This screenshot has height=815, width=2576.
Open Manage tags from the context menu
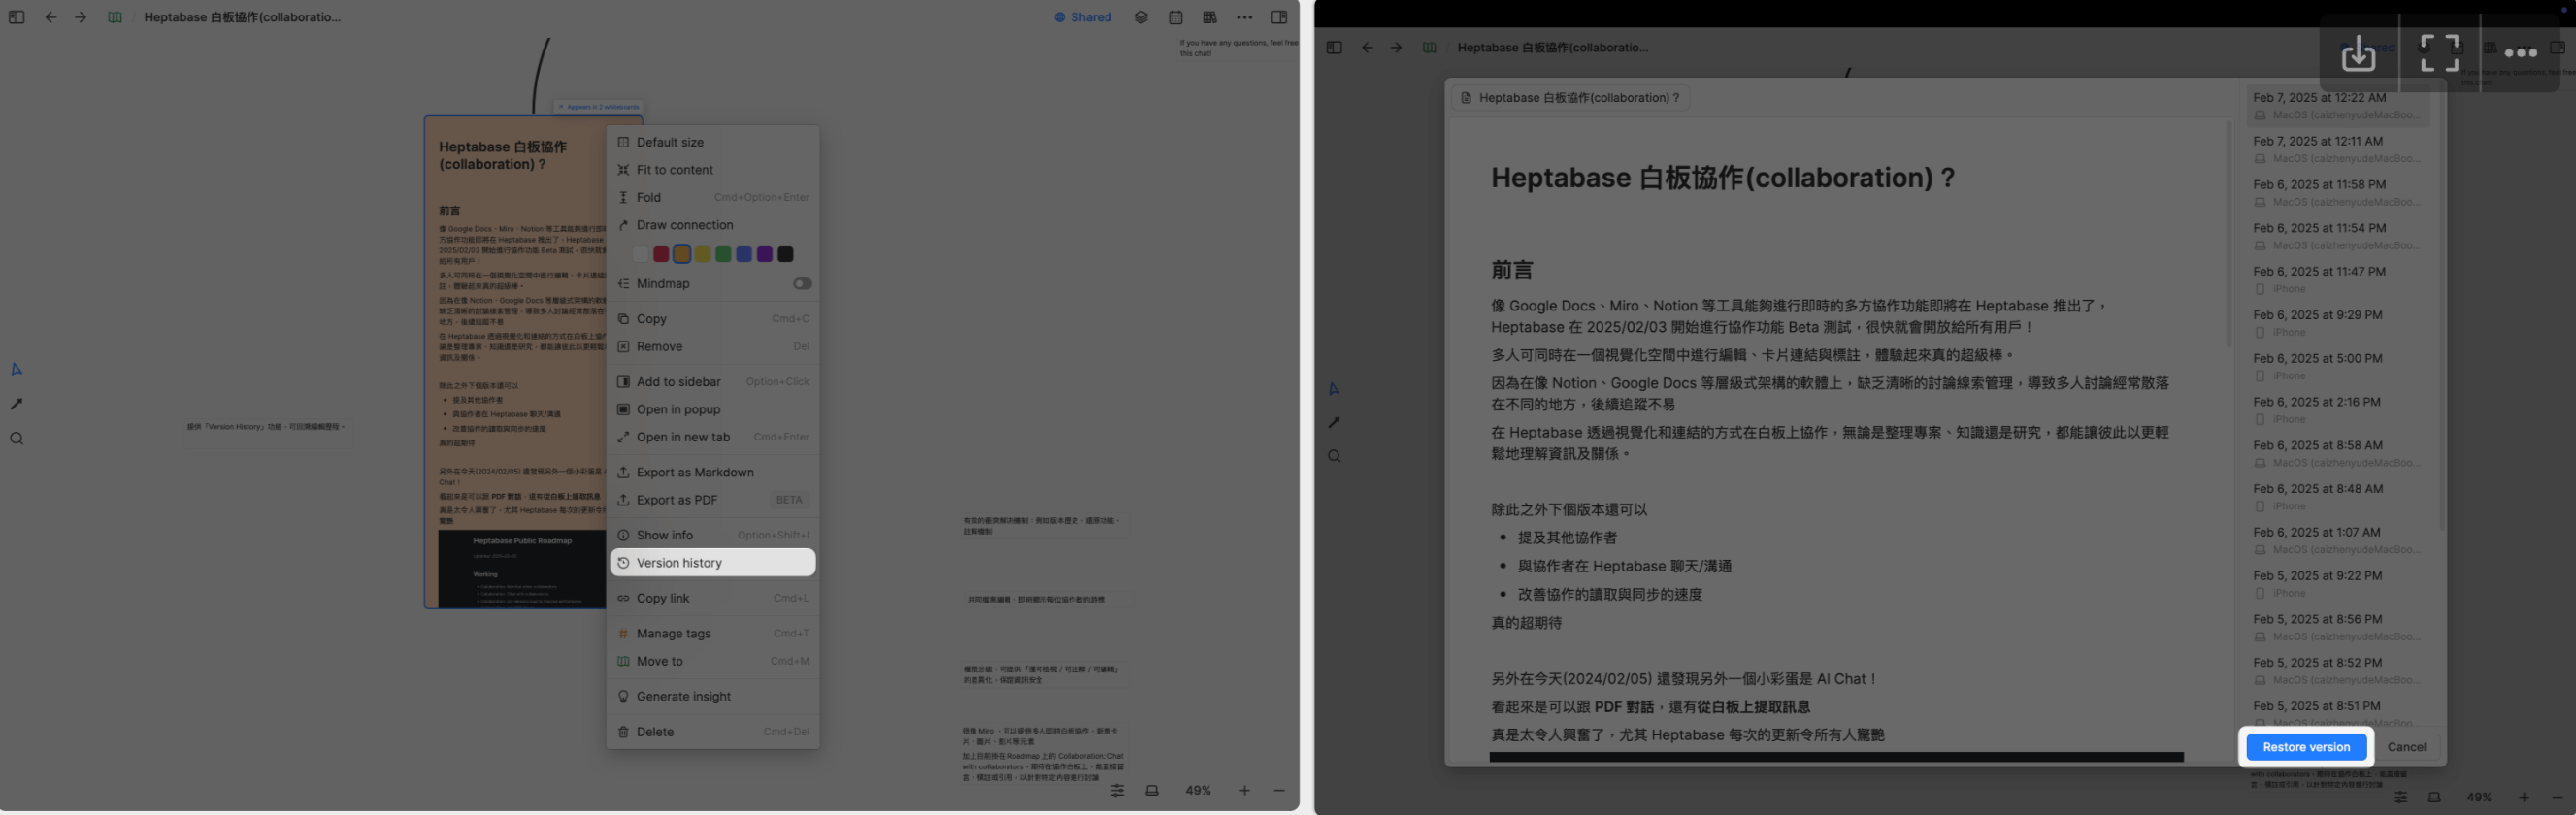pos(712,633)
